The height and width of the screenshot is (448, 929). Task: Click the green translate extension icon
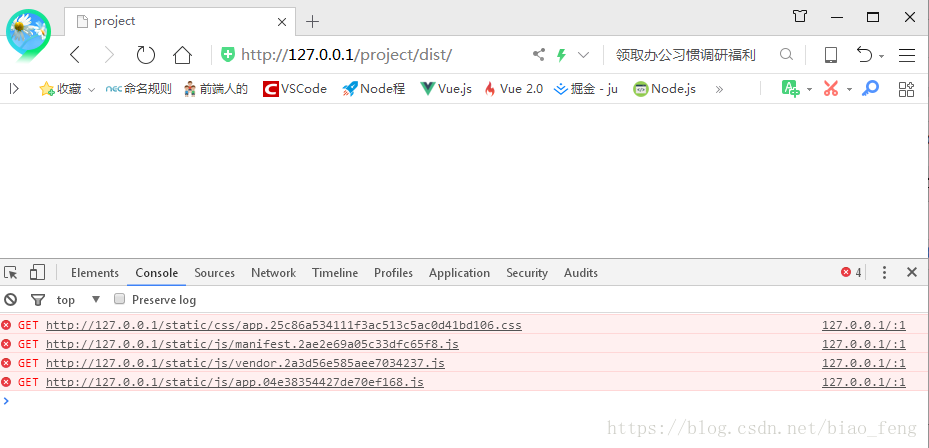791,89
